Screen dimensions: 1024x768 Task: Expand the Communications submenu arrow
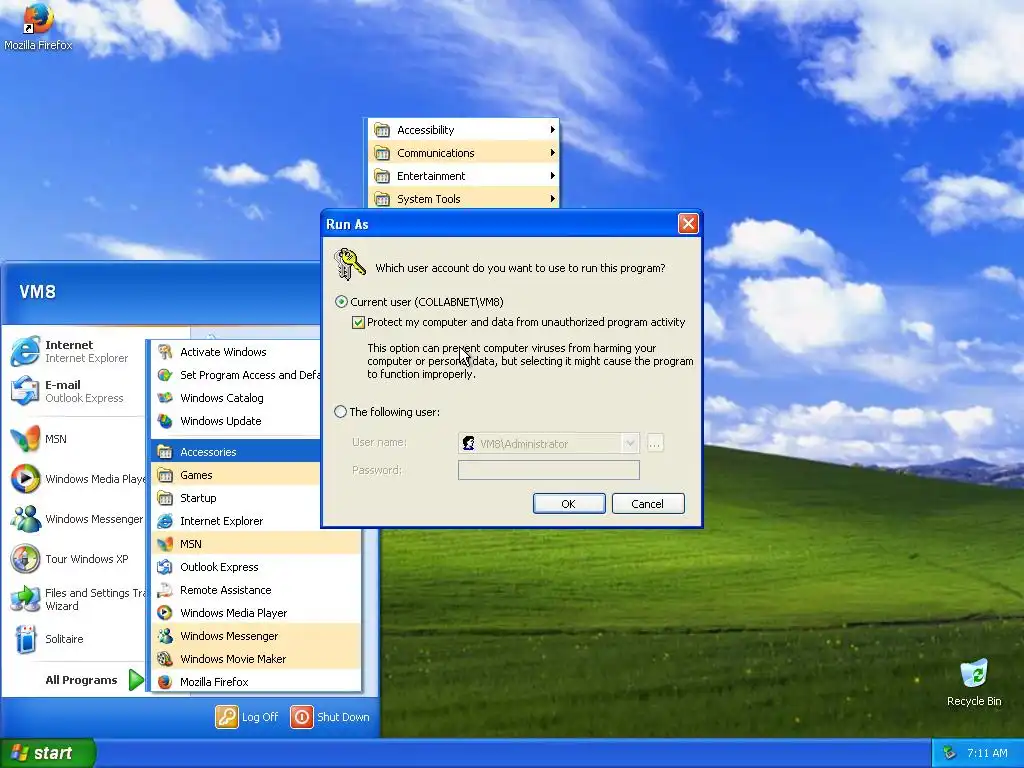click(552, 153)
